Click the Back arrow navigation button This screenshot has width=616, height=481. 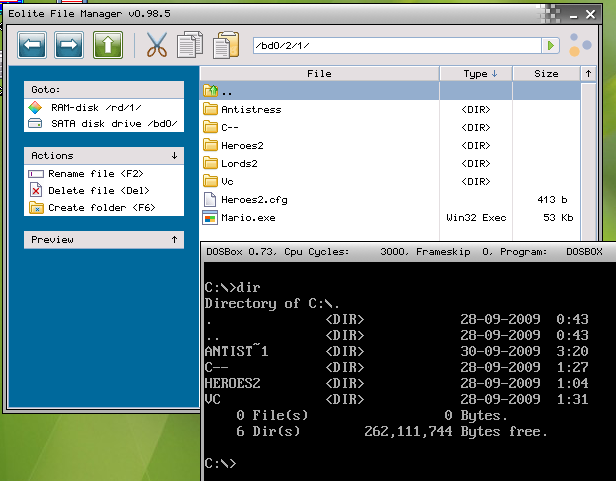coord(33,45)
